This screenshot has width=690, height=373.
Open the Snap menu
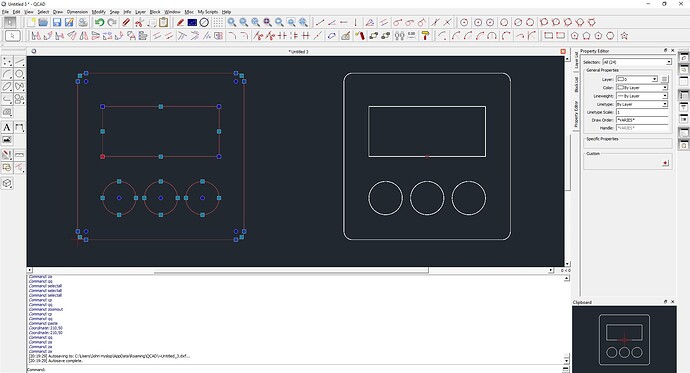(114, 12)
